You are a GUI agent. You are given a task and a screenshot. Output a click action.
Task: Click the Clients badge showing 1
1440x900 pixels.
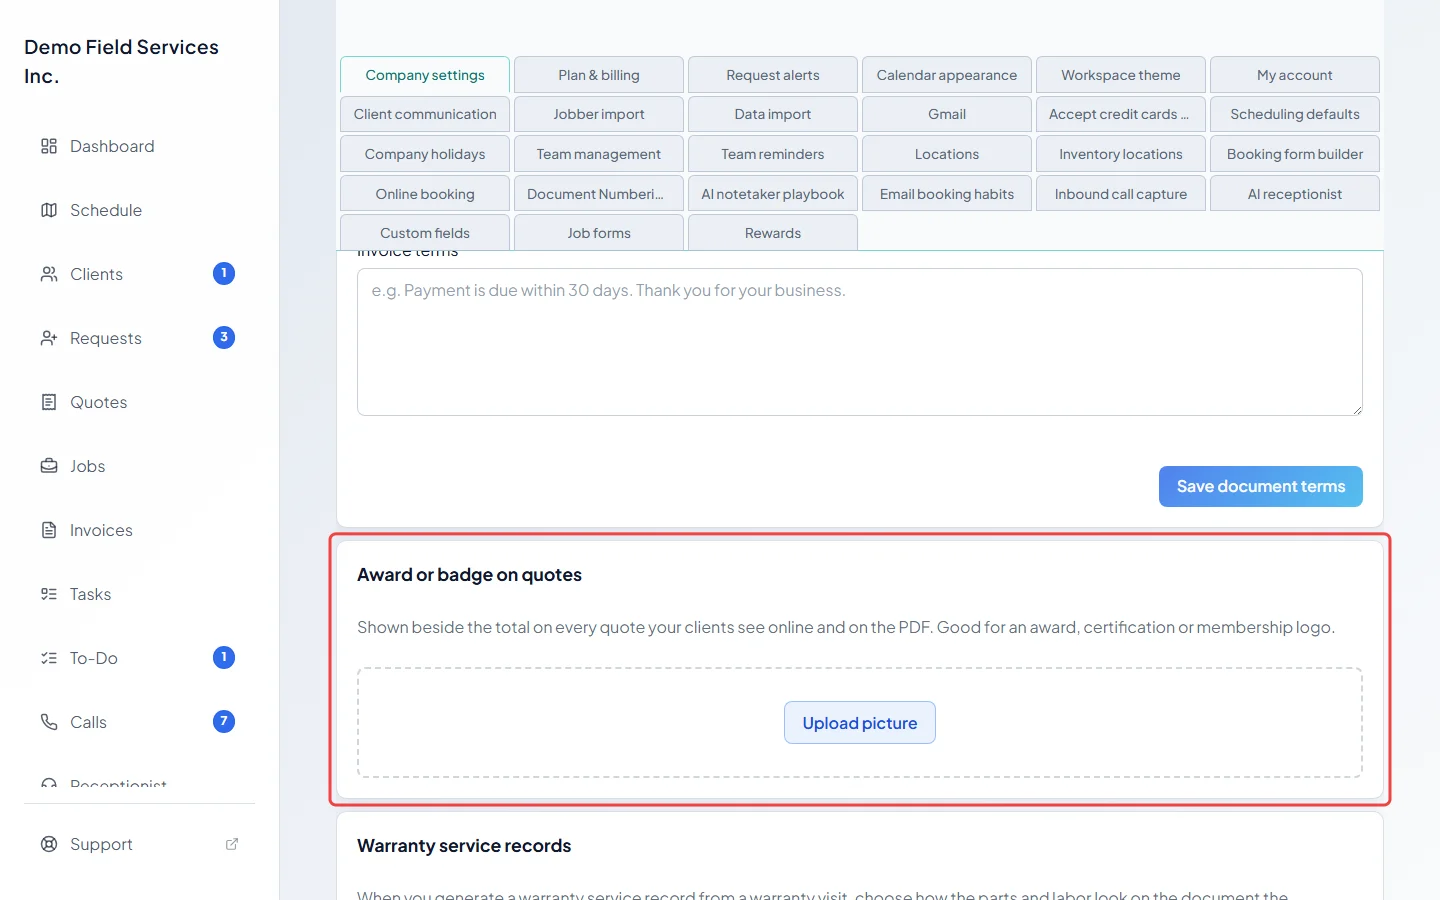pyautogui.click(x=224, y=273)
